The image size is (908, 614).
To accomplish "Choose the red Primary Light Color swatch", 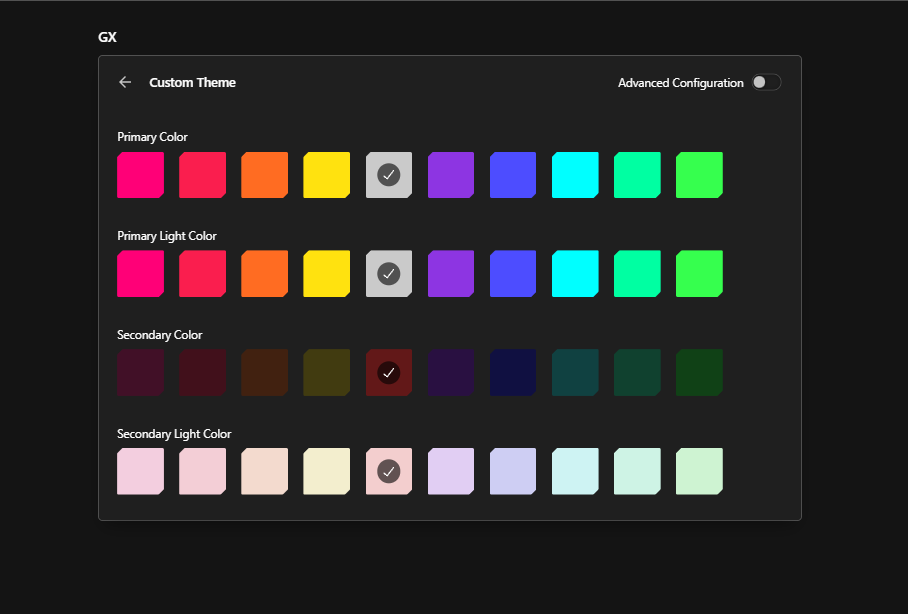I will pyautogui.click(x=202, y=274).
